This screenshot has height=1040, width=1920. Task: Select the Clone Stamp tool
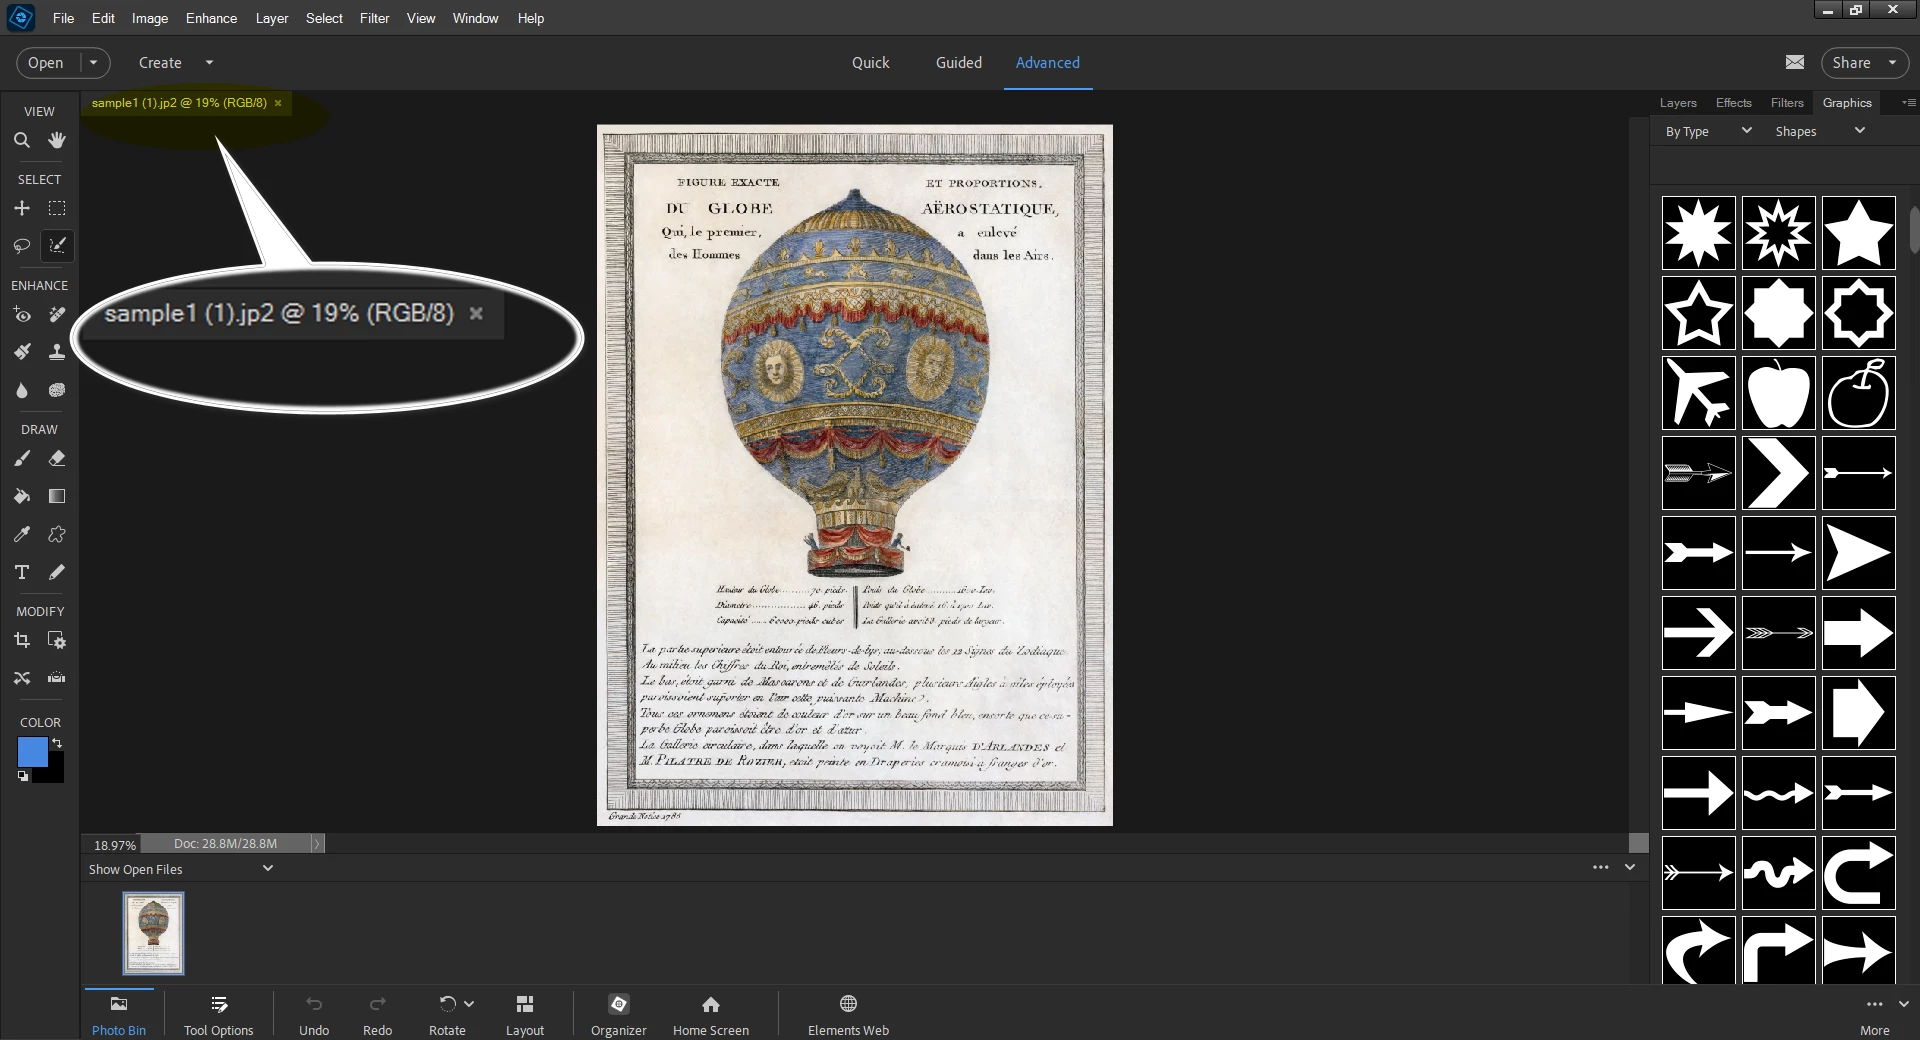click(x=57, y=352)
